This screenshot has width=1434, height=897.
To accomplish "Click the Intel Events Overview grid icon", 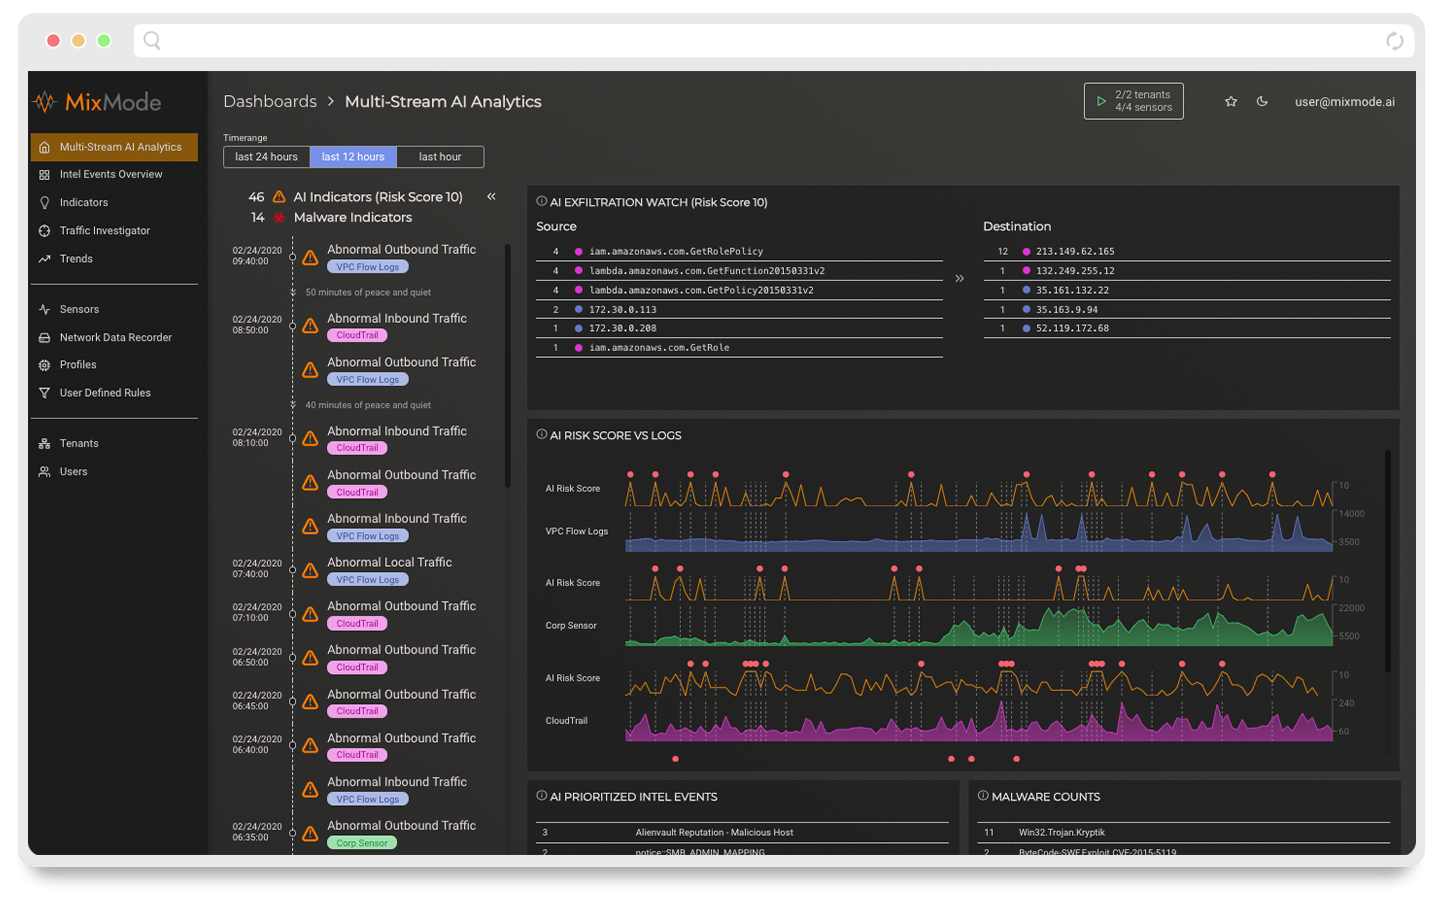I will point(44,175).
